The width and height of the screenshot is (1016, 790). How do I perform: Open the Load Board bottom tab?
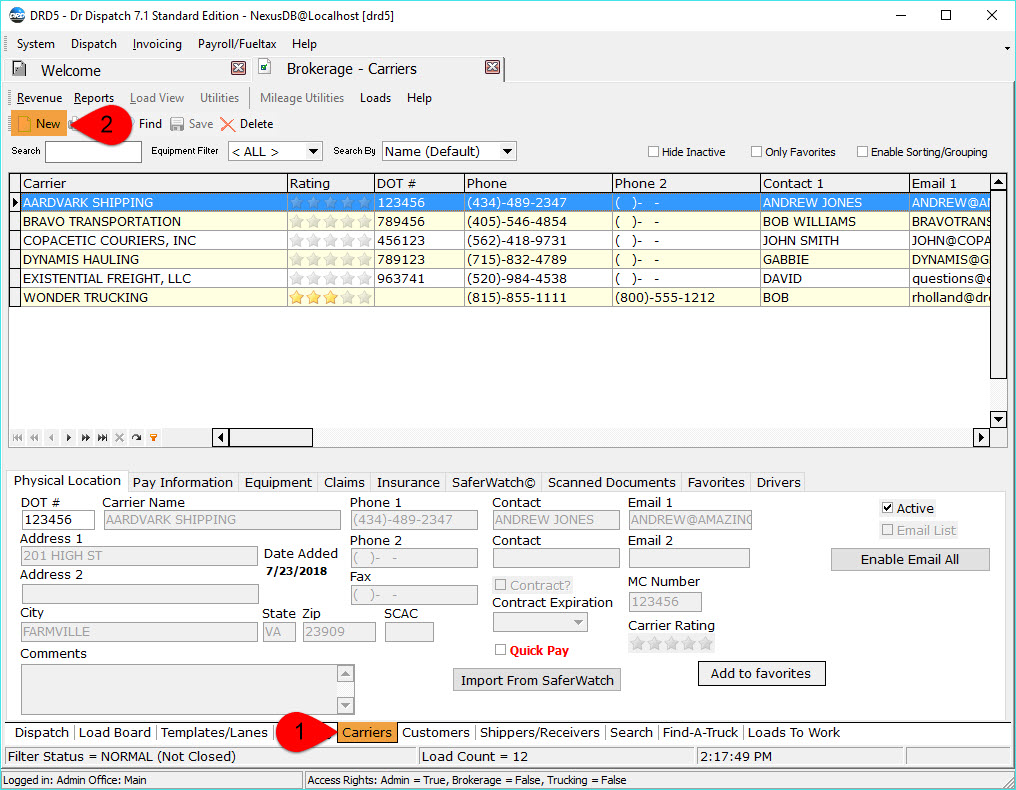click(x=115, y=732)
